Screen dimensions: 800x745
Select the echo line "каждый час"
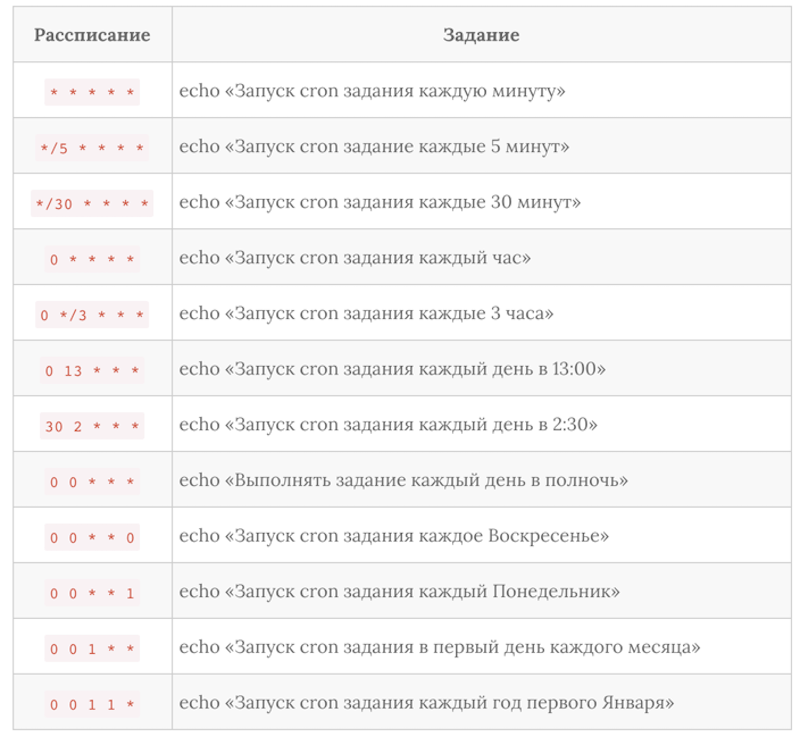coord(355,258)
